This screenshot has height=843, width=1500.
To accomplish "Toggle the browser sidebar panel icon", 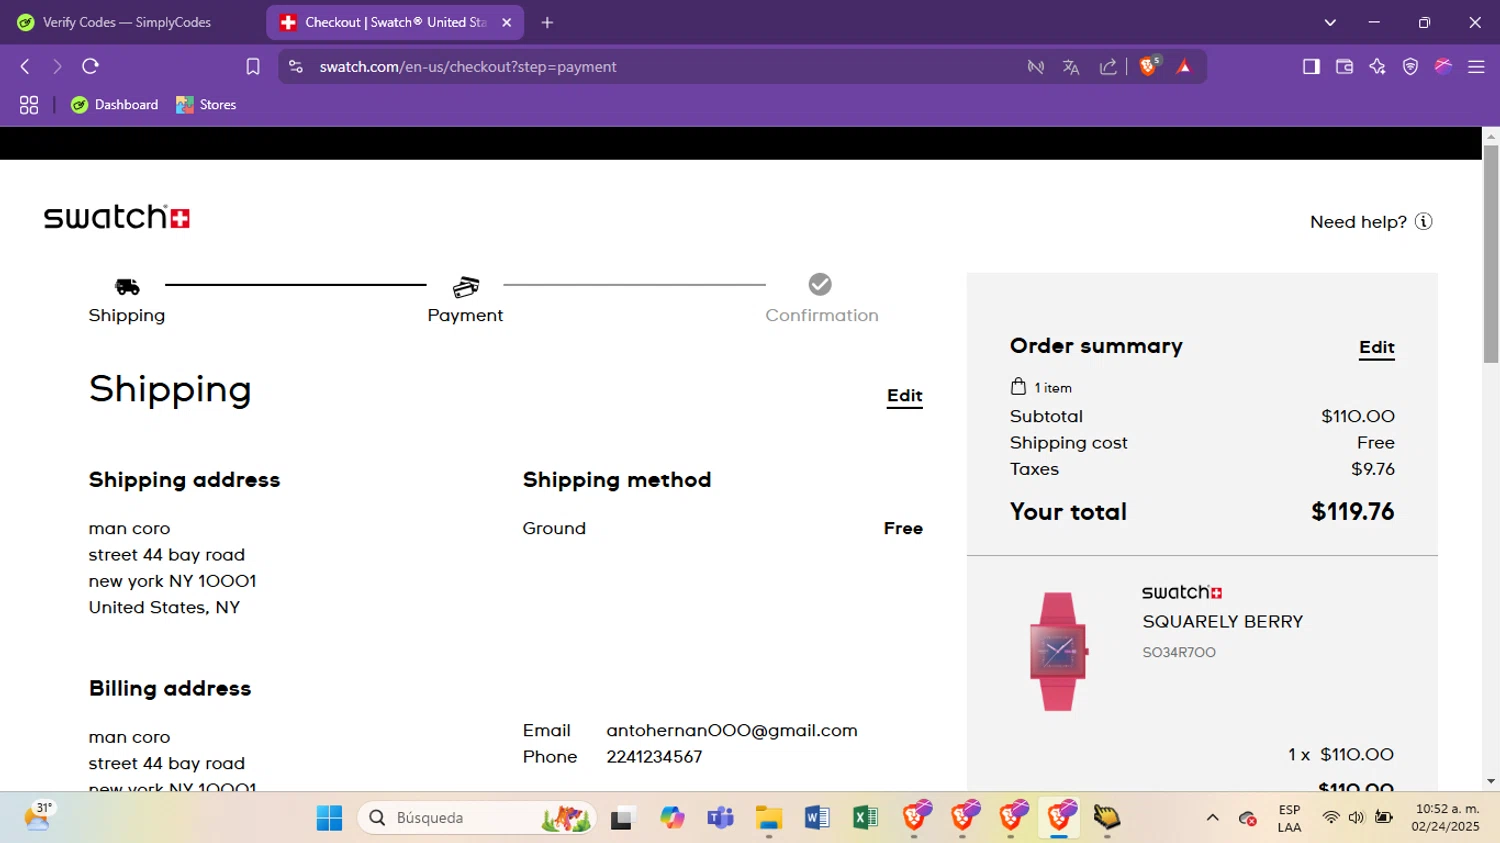I will coord(1311,67).
